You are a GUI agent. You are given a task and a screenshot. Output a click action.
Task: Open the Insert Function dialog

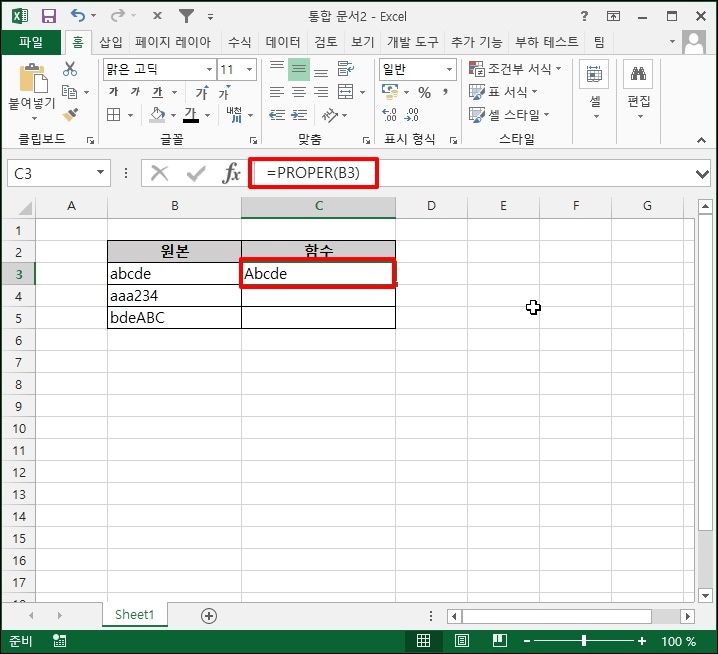point(231,173)
